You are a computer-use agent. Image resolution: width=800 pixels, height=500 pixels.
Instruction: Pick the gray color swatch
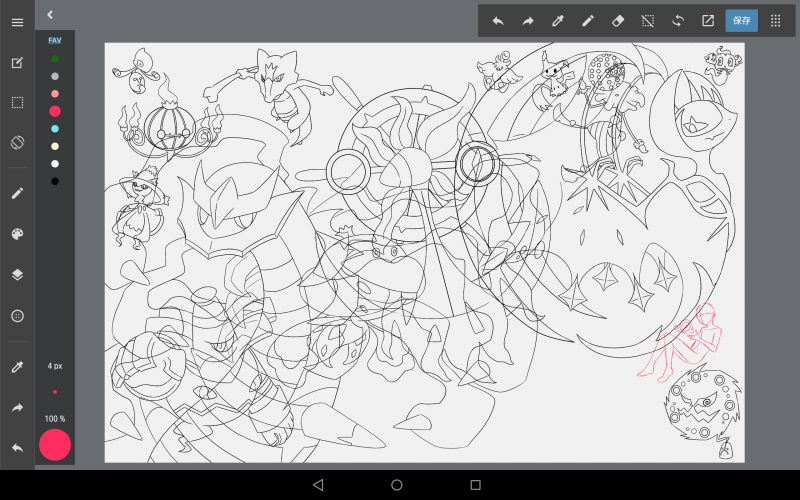(55, 77)
